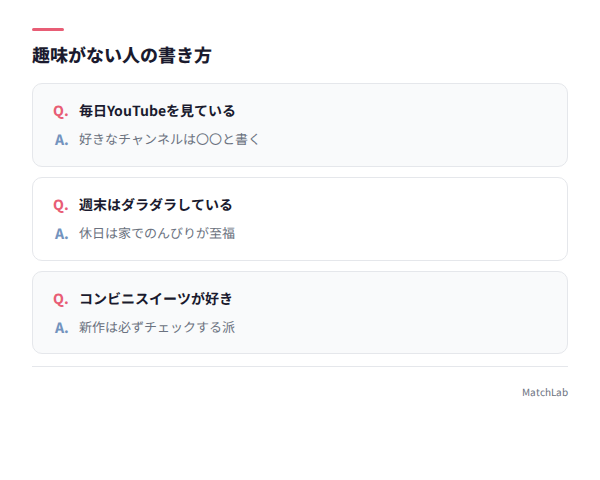The height and width of the screenshot is (480, 600).
Task: Click the heading 趣味がない人の書き方
Action: coord(122,56)
